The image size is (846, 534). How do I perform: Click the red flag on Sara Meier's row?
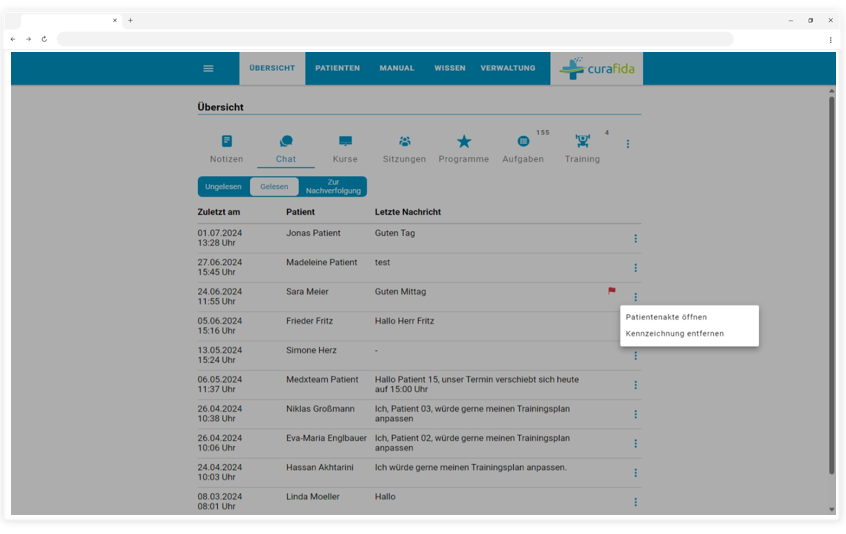click(612, 291)
